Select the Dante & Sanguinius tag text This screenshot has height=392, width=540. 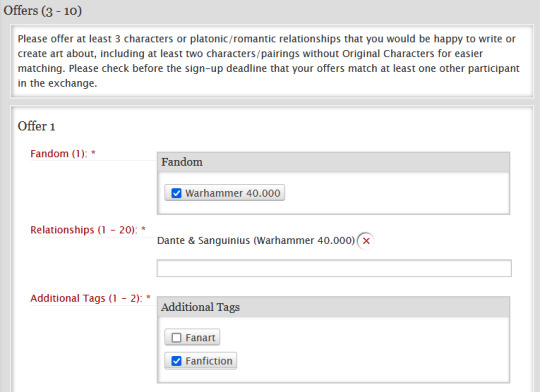[256, 240]
